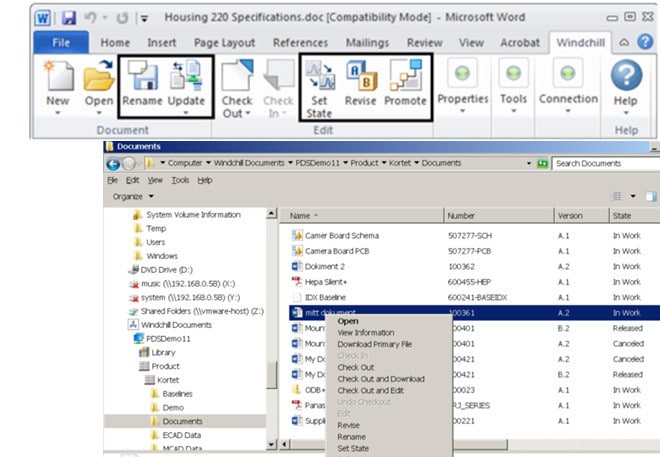Click the change view icon in explorer toolbar

pos(616,197)
